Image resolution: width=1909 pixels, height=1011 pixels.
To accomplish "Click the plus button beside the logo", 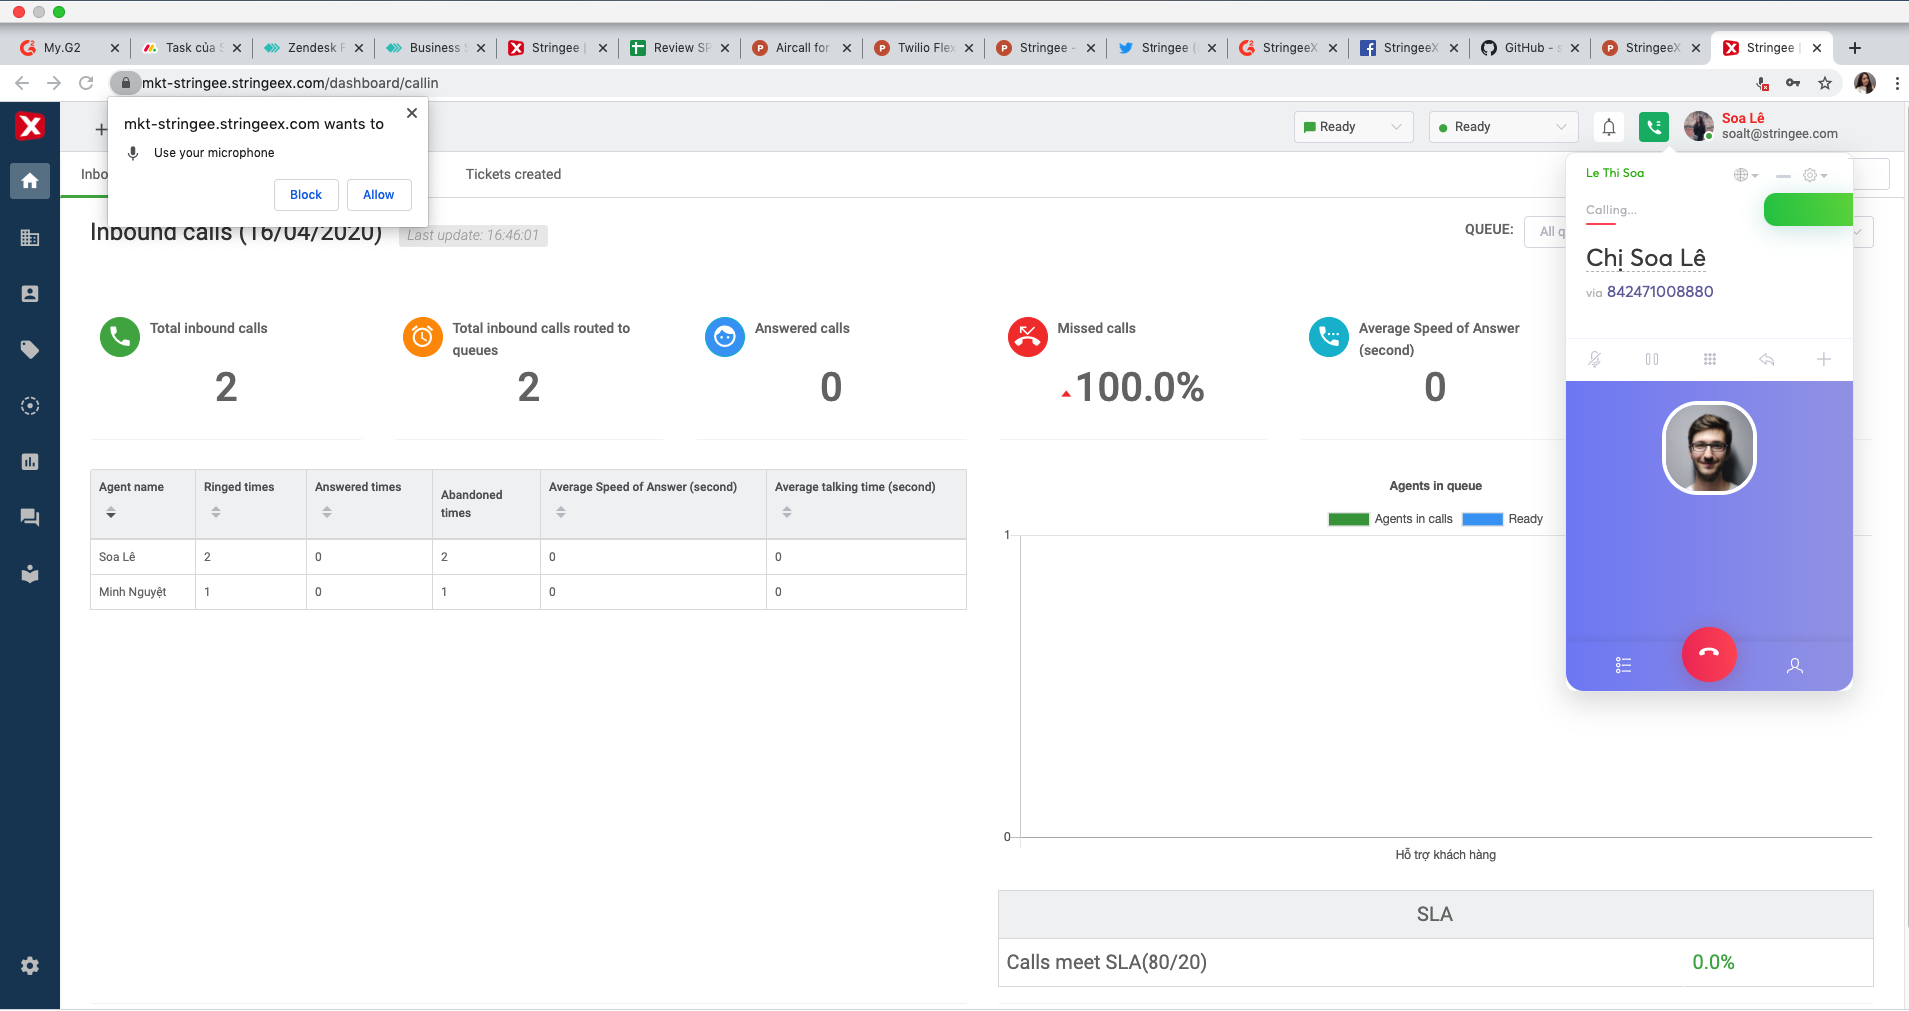I will [x=100, y=129].
